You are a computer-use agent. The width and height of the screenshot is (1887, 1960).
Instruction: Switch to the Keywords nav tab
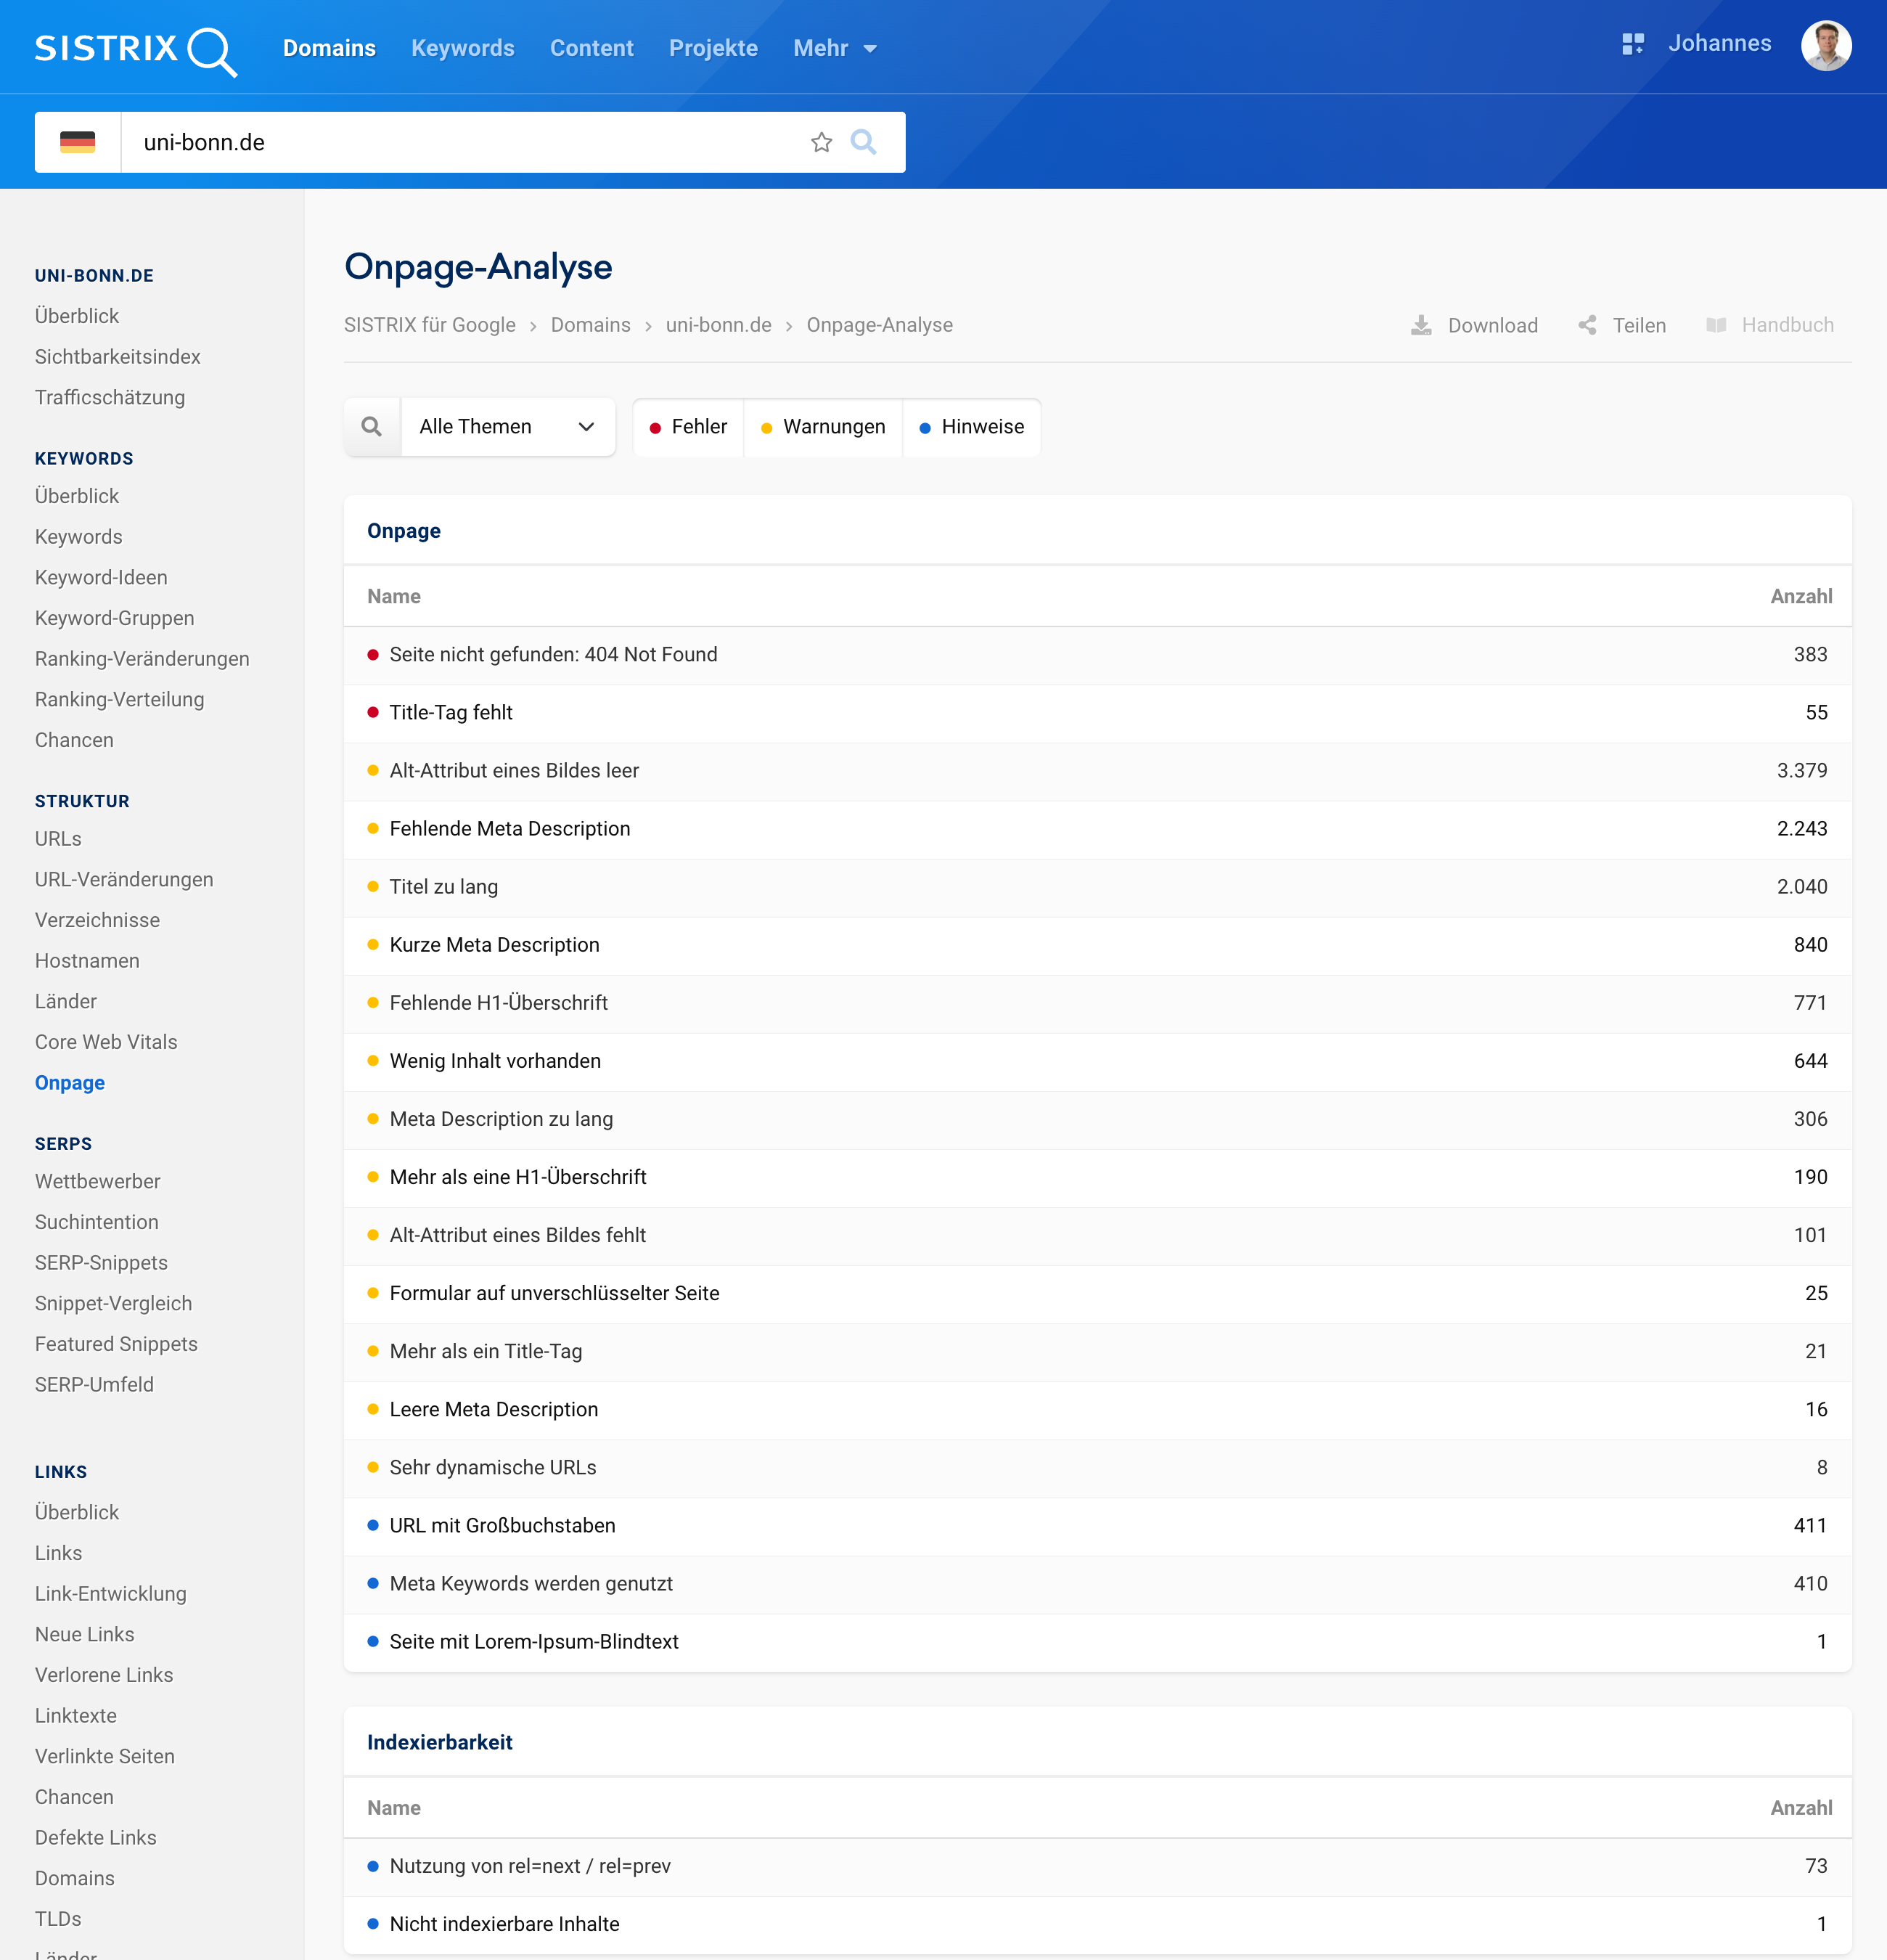click(x=462, y=48)
